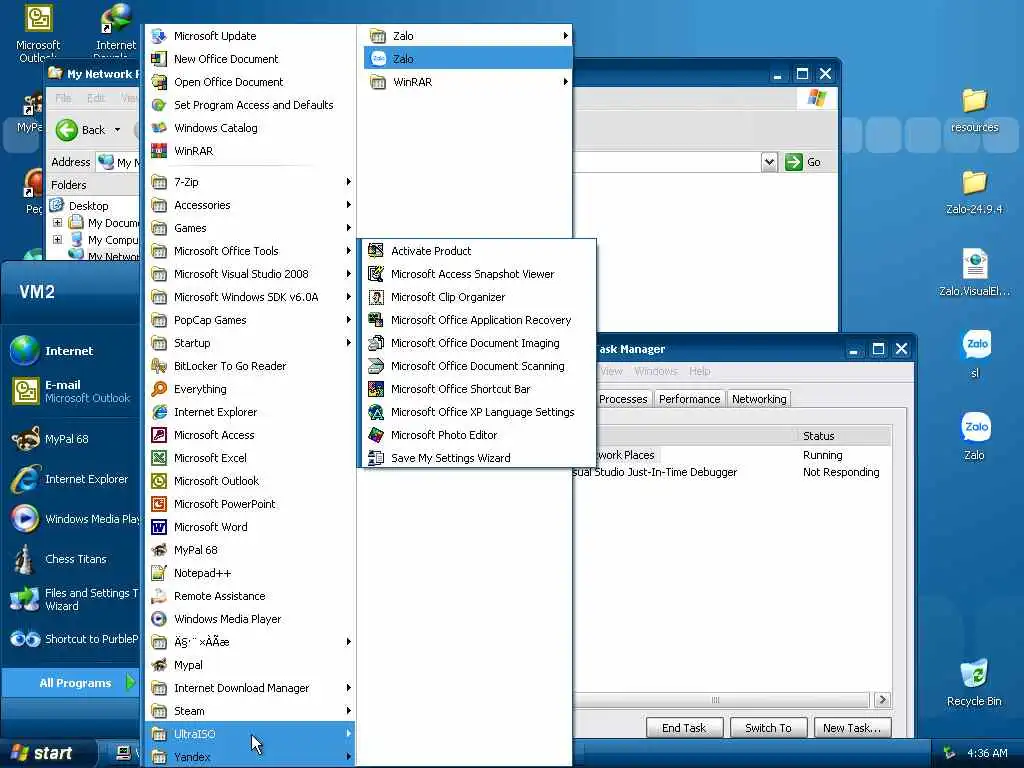The width and height of the screenshot is (1024, 768).
Task: Launch Microsoft Photo Editor
Action: click(x=477, y=435)
